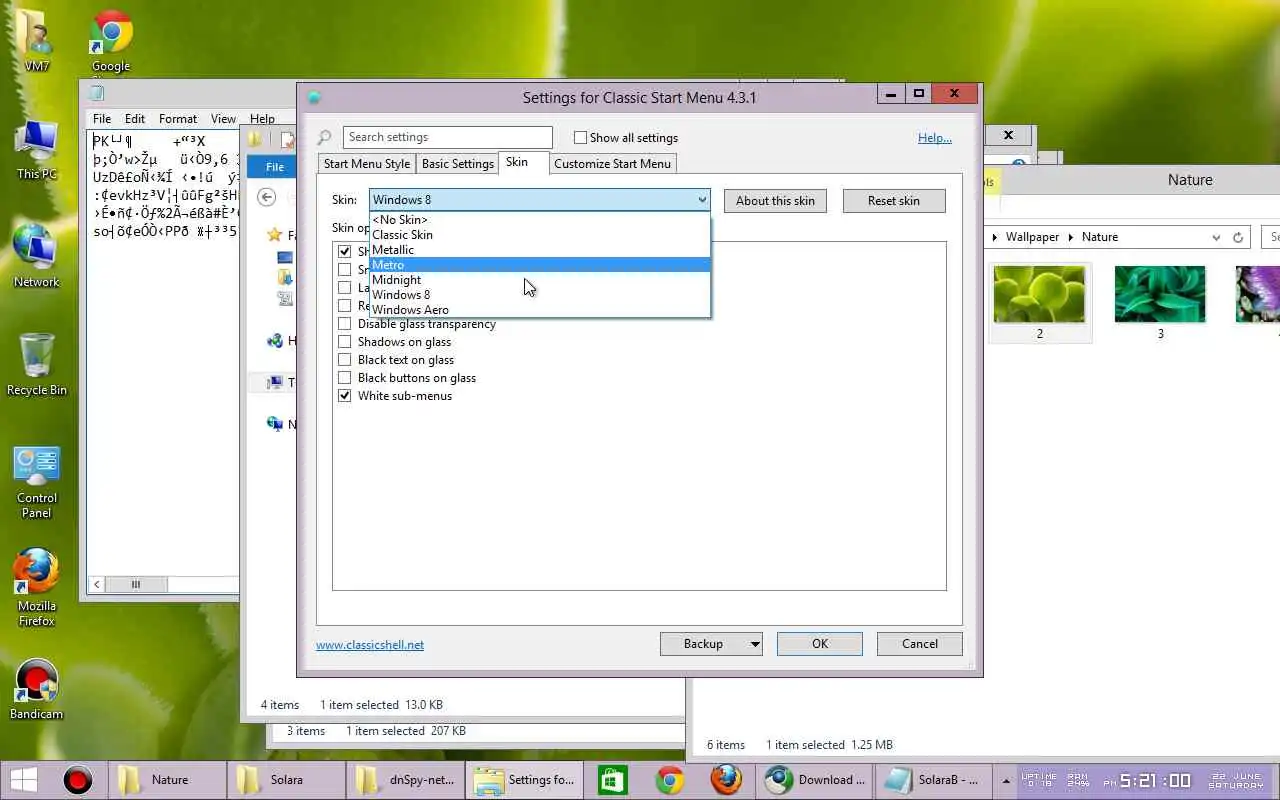Click Wallpaper in the Explorer breadcrumb
Viewport: 1280px width, 800px height.
coord(1032,237)
